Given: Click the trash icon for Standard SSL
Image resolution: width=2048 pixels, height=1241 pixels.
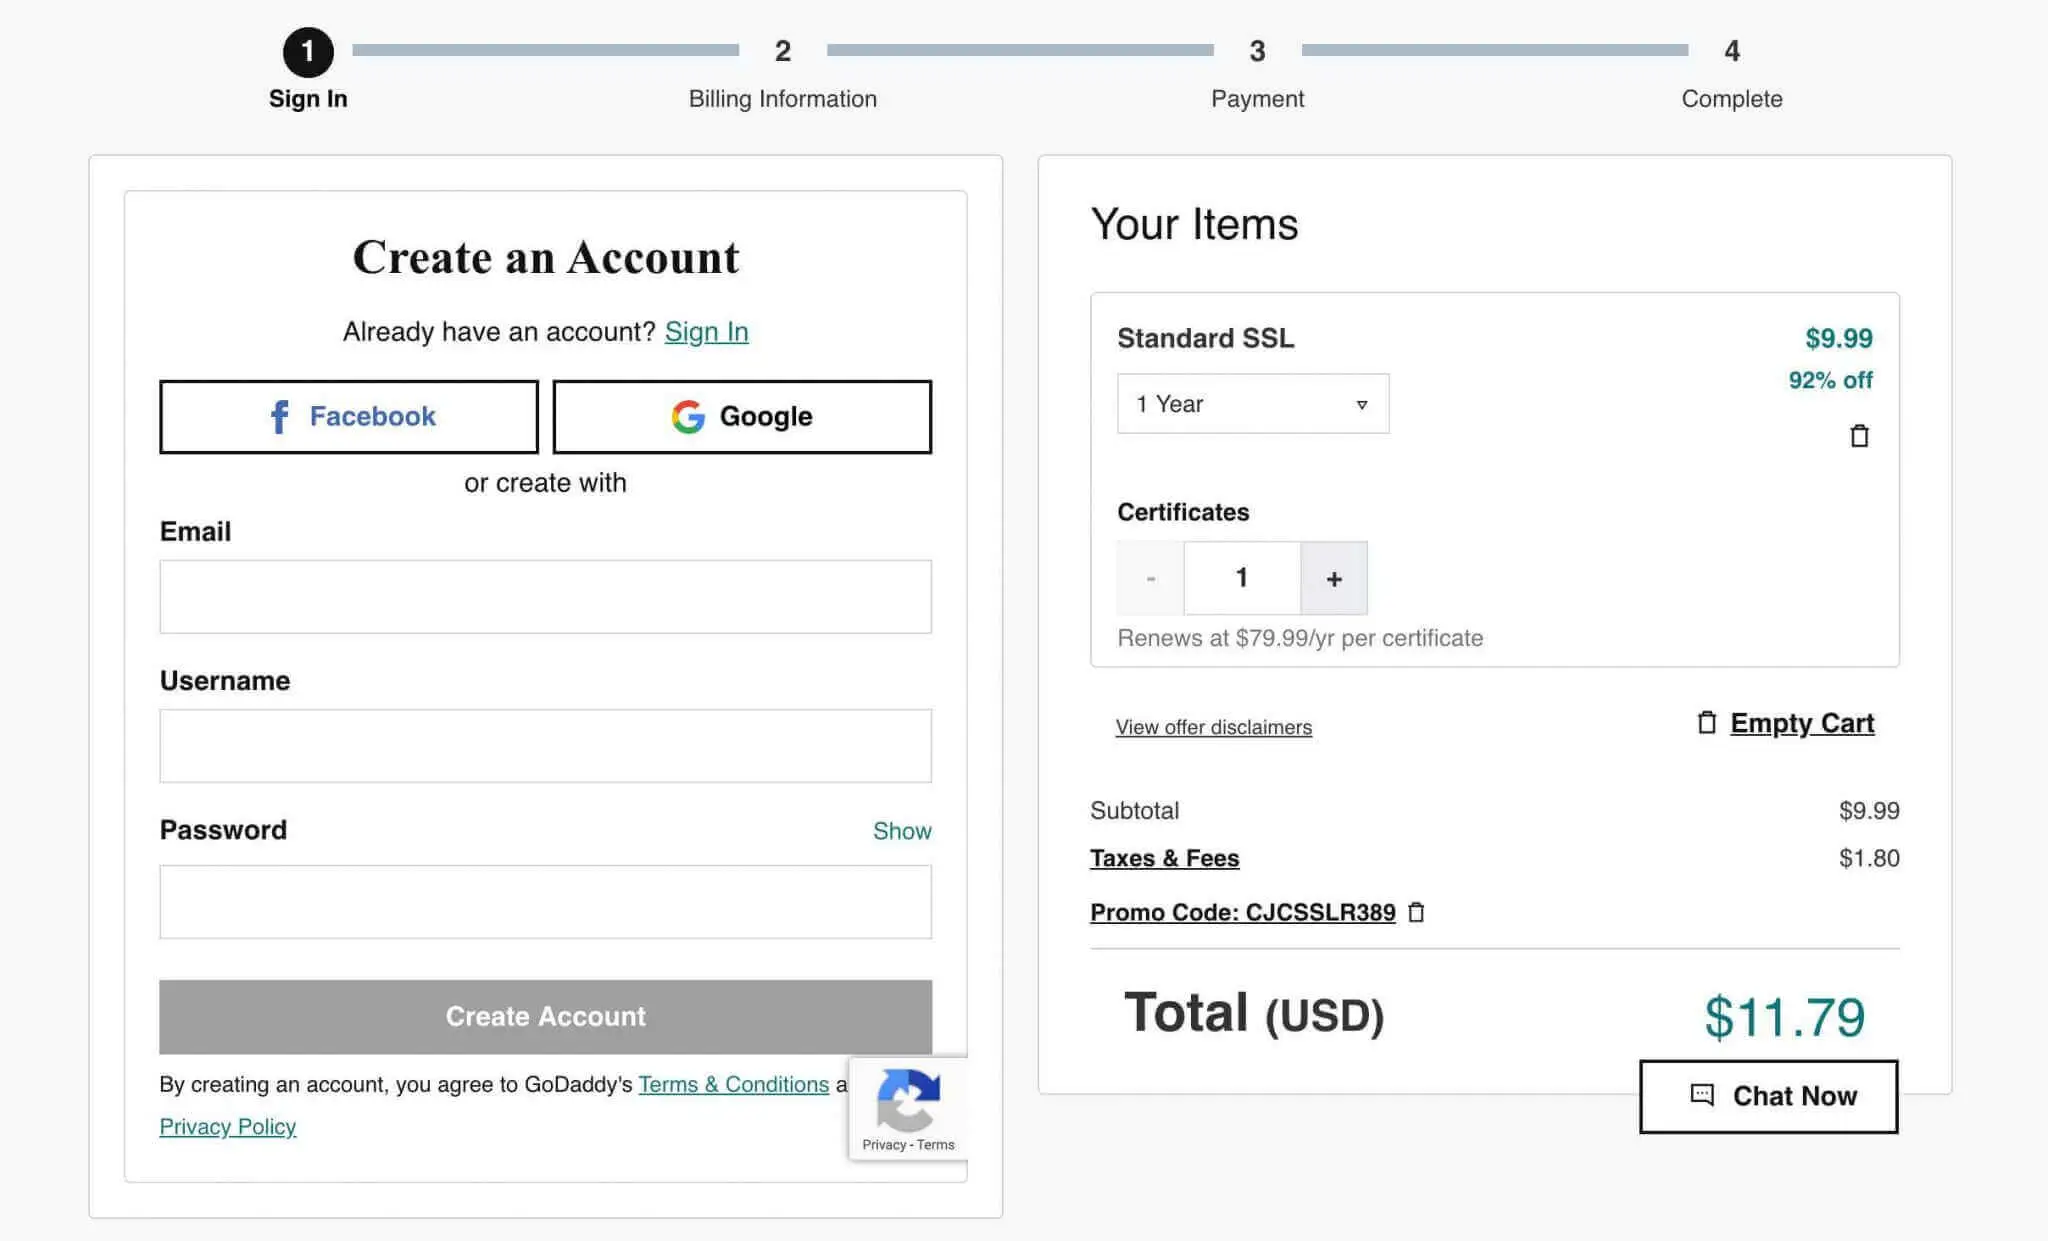Looking at the screenshot, I should [x=1858, y=436].
